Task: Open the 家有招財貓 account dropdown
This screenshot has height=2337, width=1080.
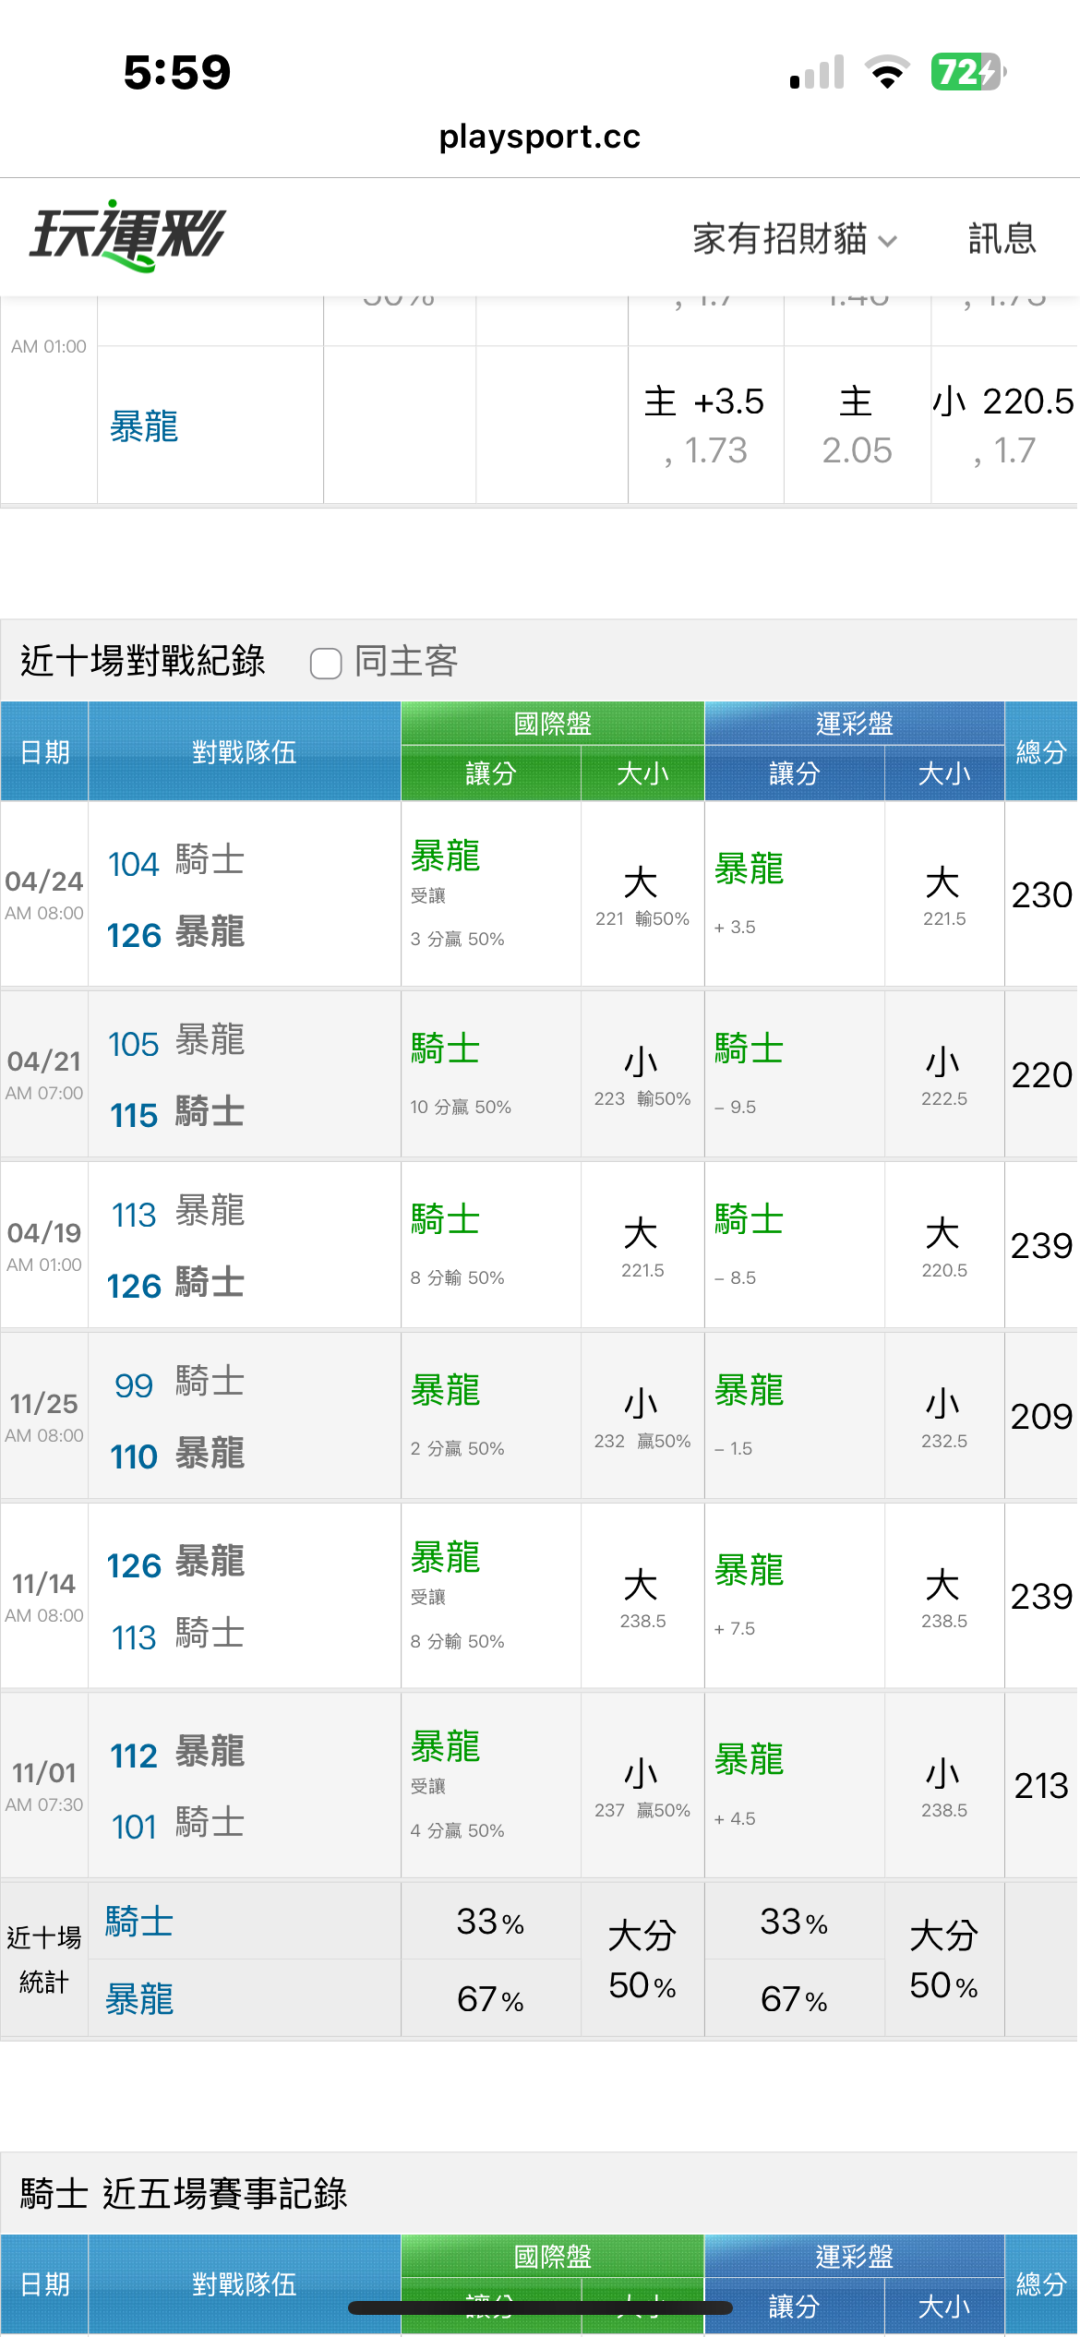Action: (x=794, y=239)
